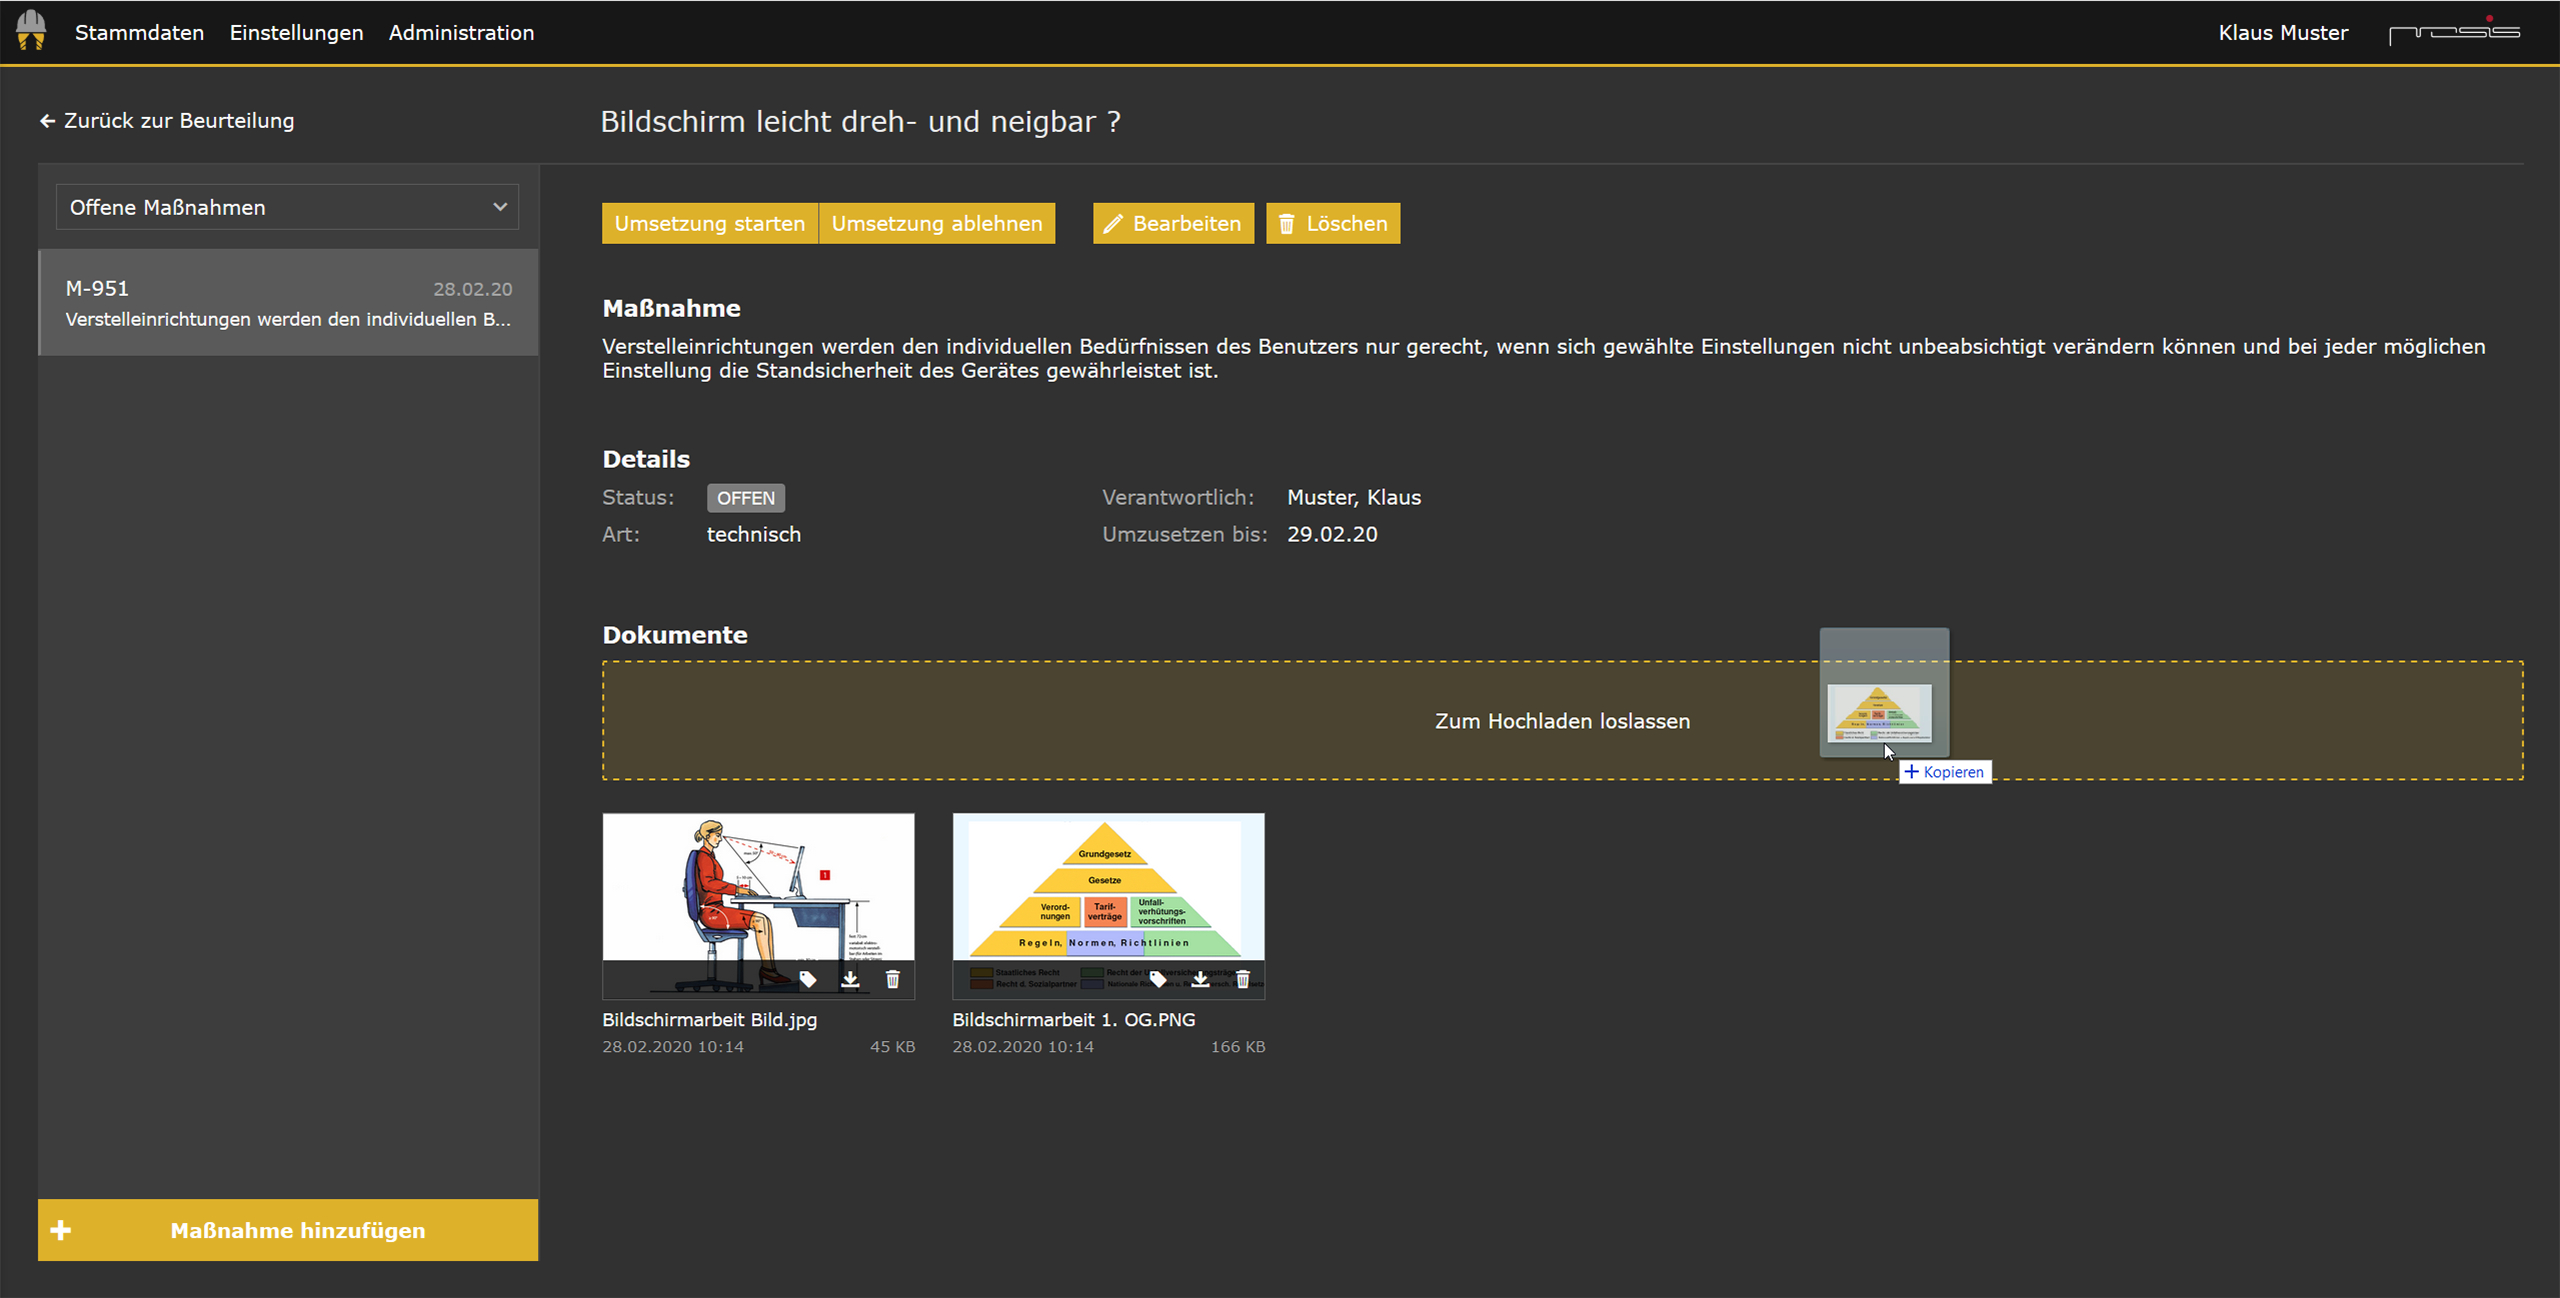The image size is (2560, 1298).
Task: Download the Bildschirmarbeit Bild.jpg document
Action: (851, 980)
